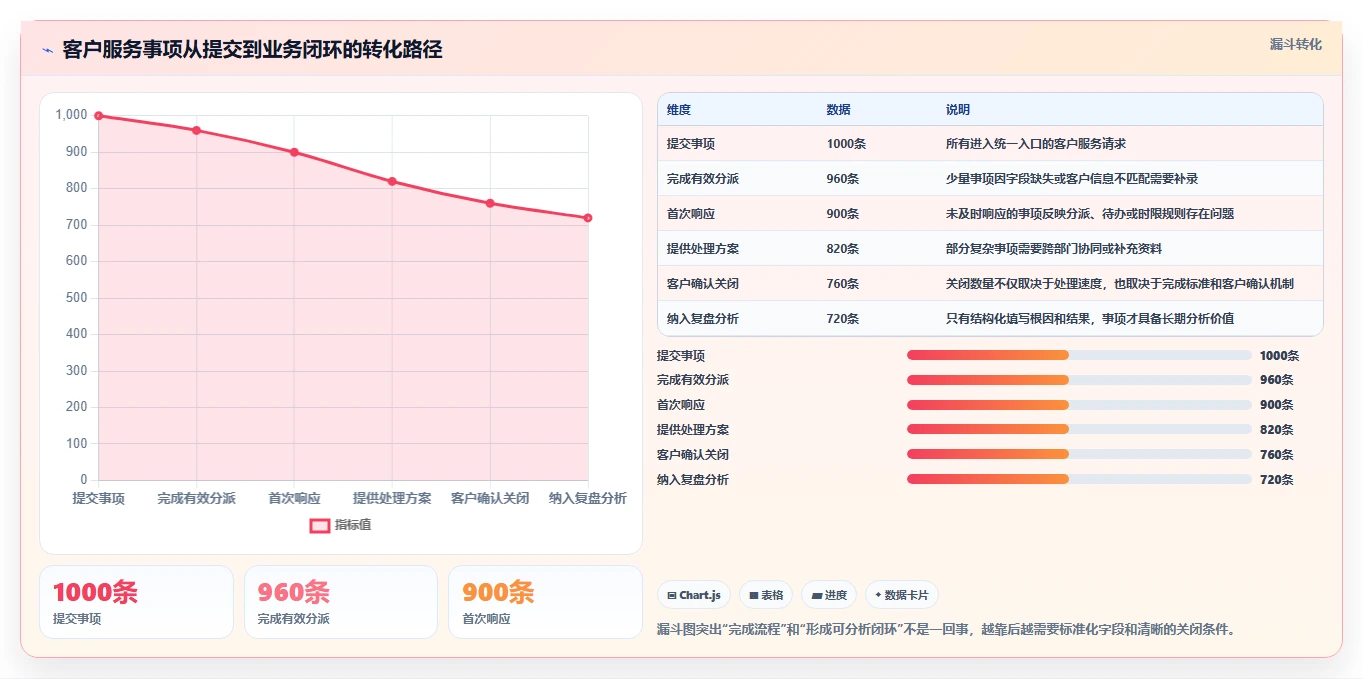This screenshot has height=679, width=1363.
Task: Select the 纳入复盘分析 chart data point
Action: tap(588, 218)
